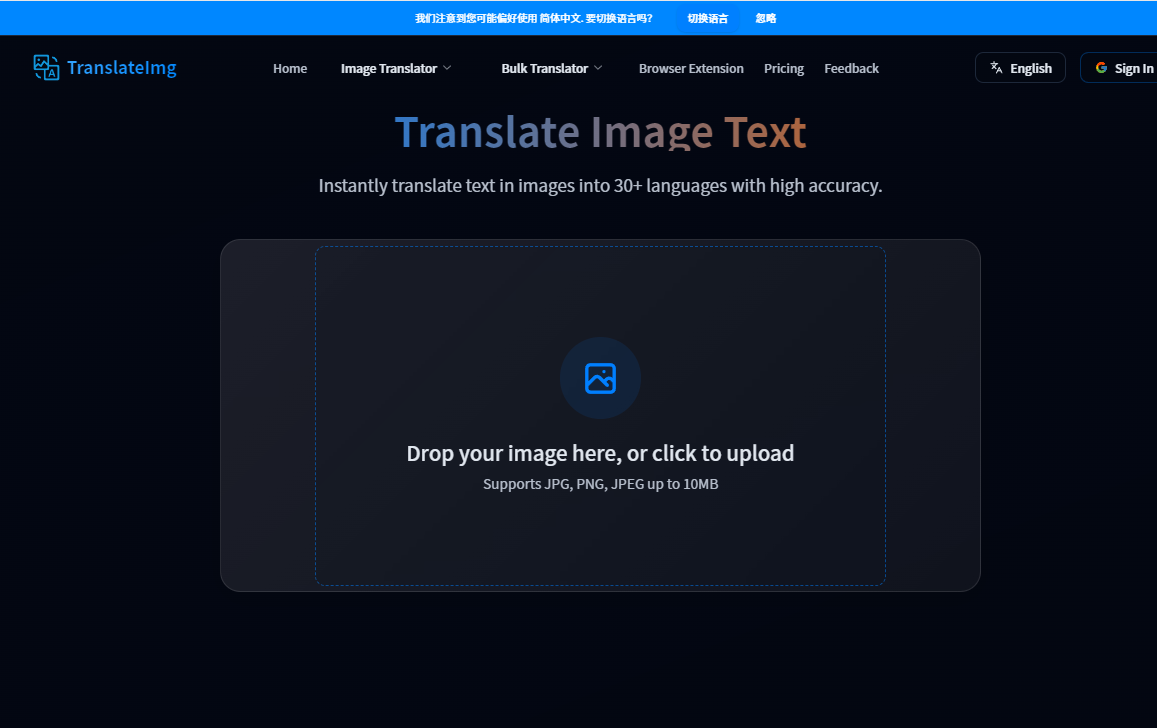Expand the chevron beside Bulk Translator

tap(598, 68)
